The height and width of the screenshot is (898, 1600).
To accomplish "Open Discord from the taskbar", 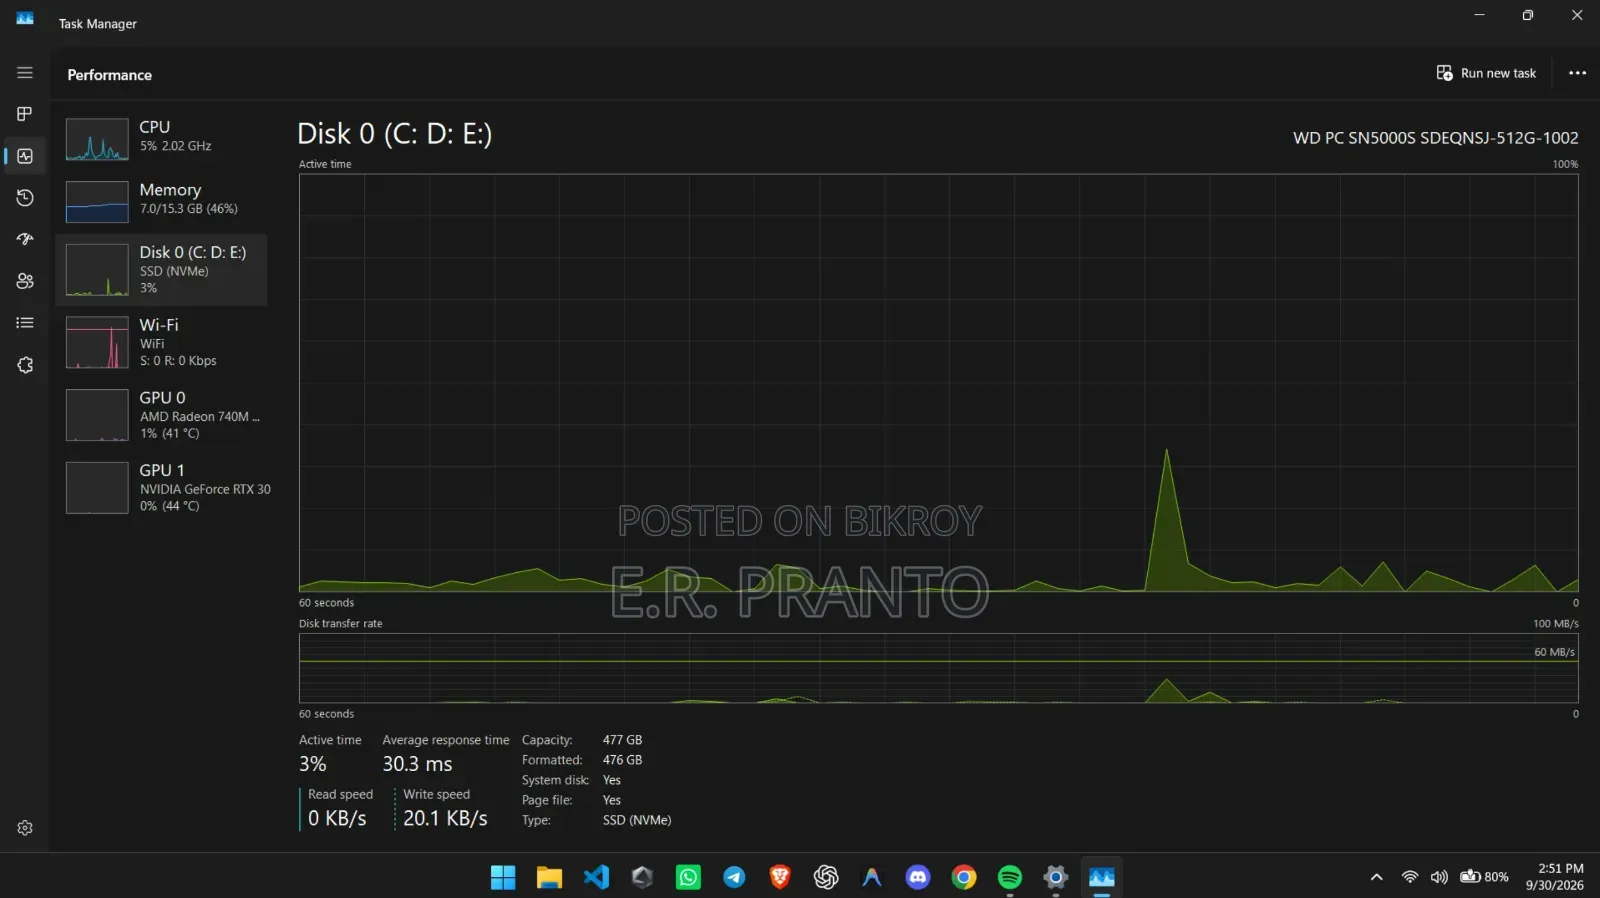I will point(918,877).
